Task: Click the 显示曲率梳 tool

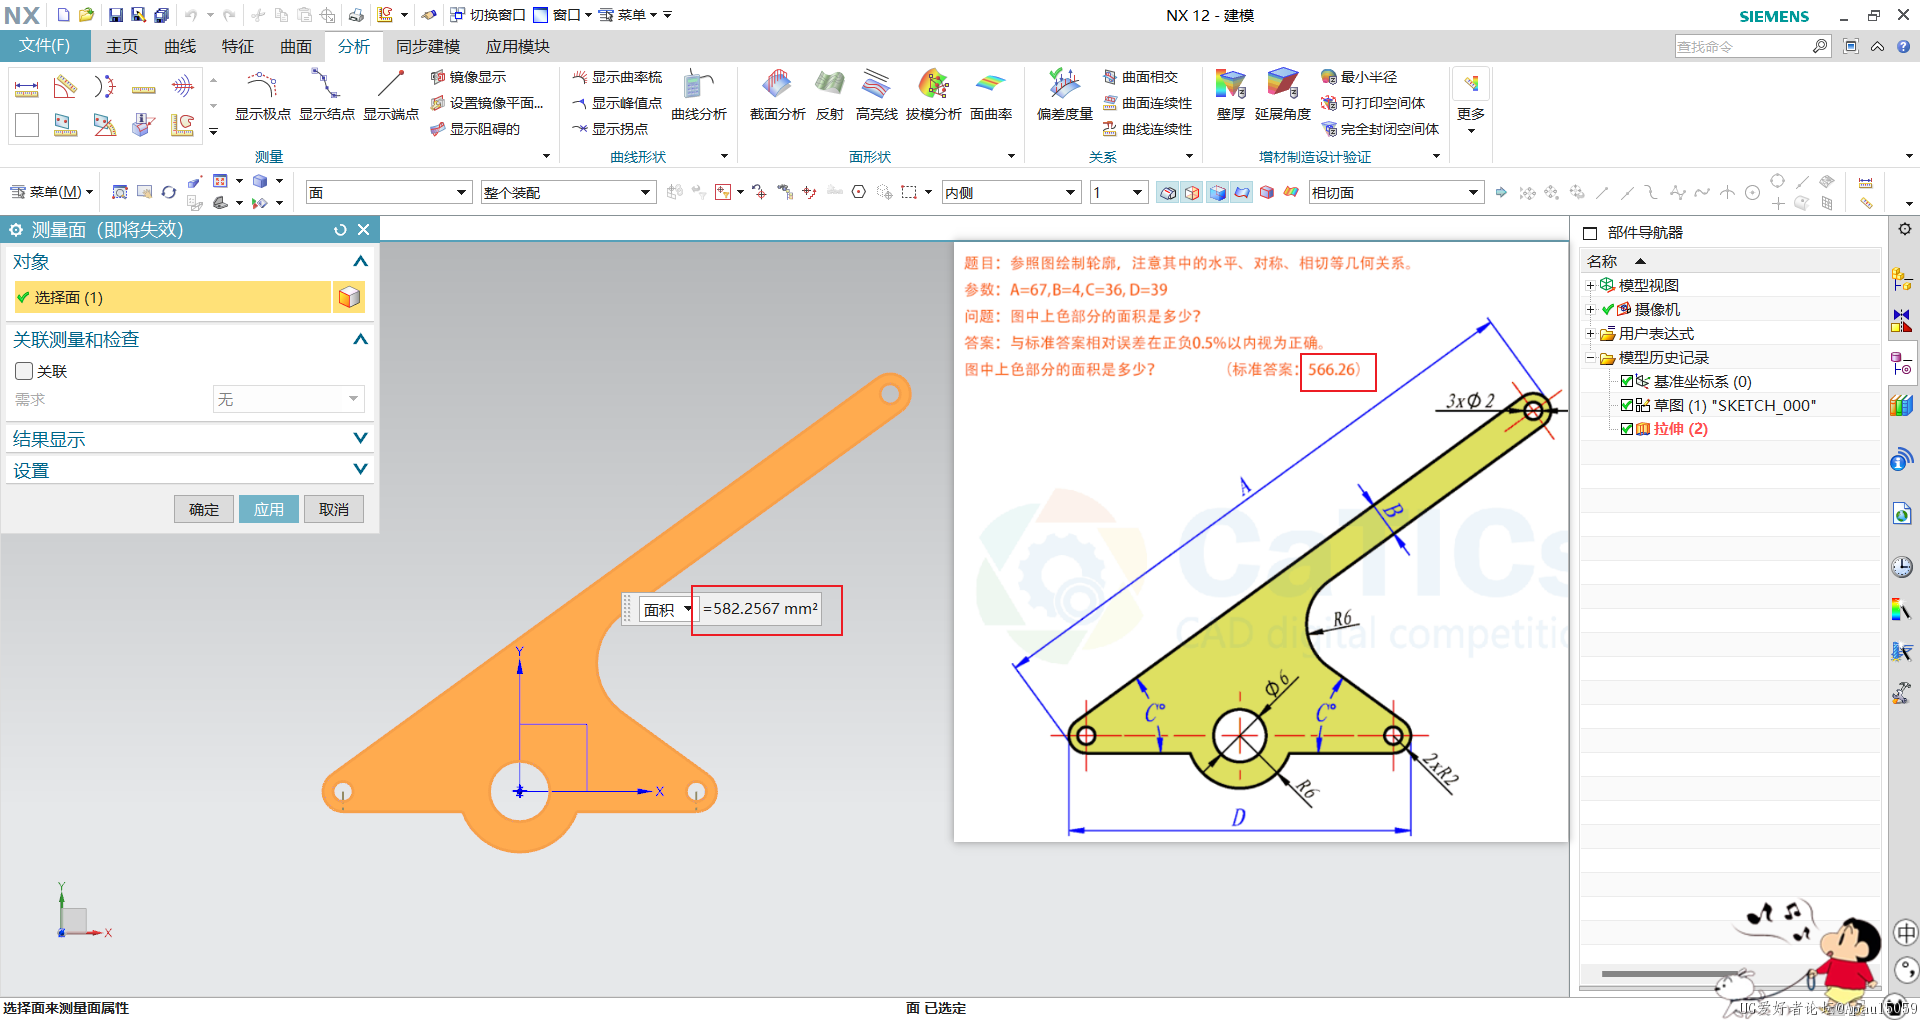Action: 617,77
